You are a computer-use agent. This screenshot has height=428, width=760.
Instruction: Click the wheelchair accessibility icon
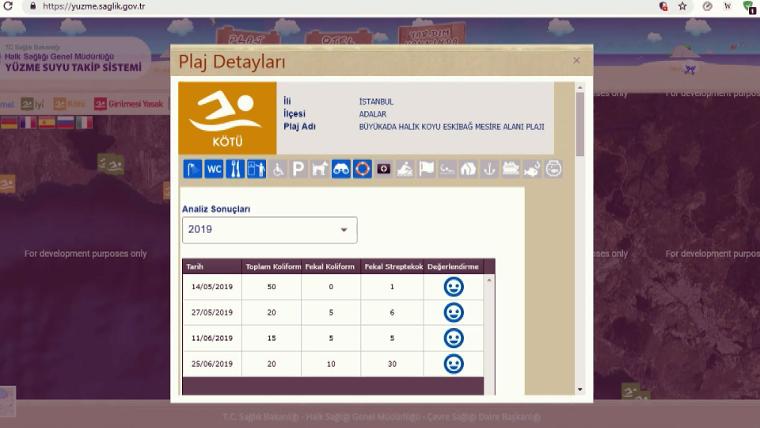click(277, 169)
